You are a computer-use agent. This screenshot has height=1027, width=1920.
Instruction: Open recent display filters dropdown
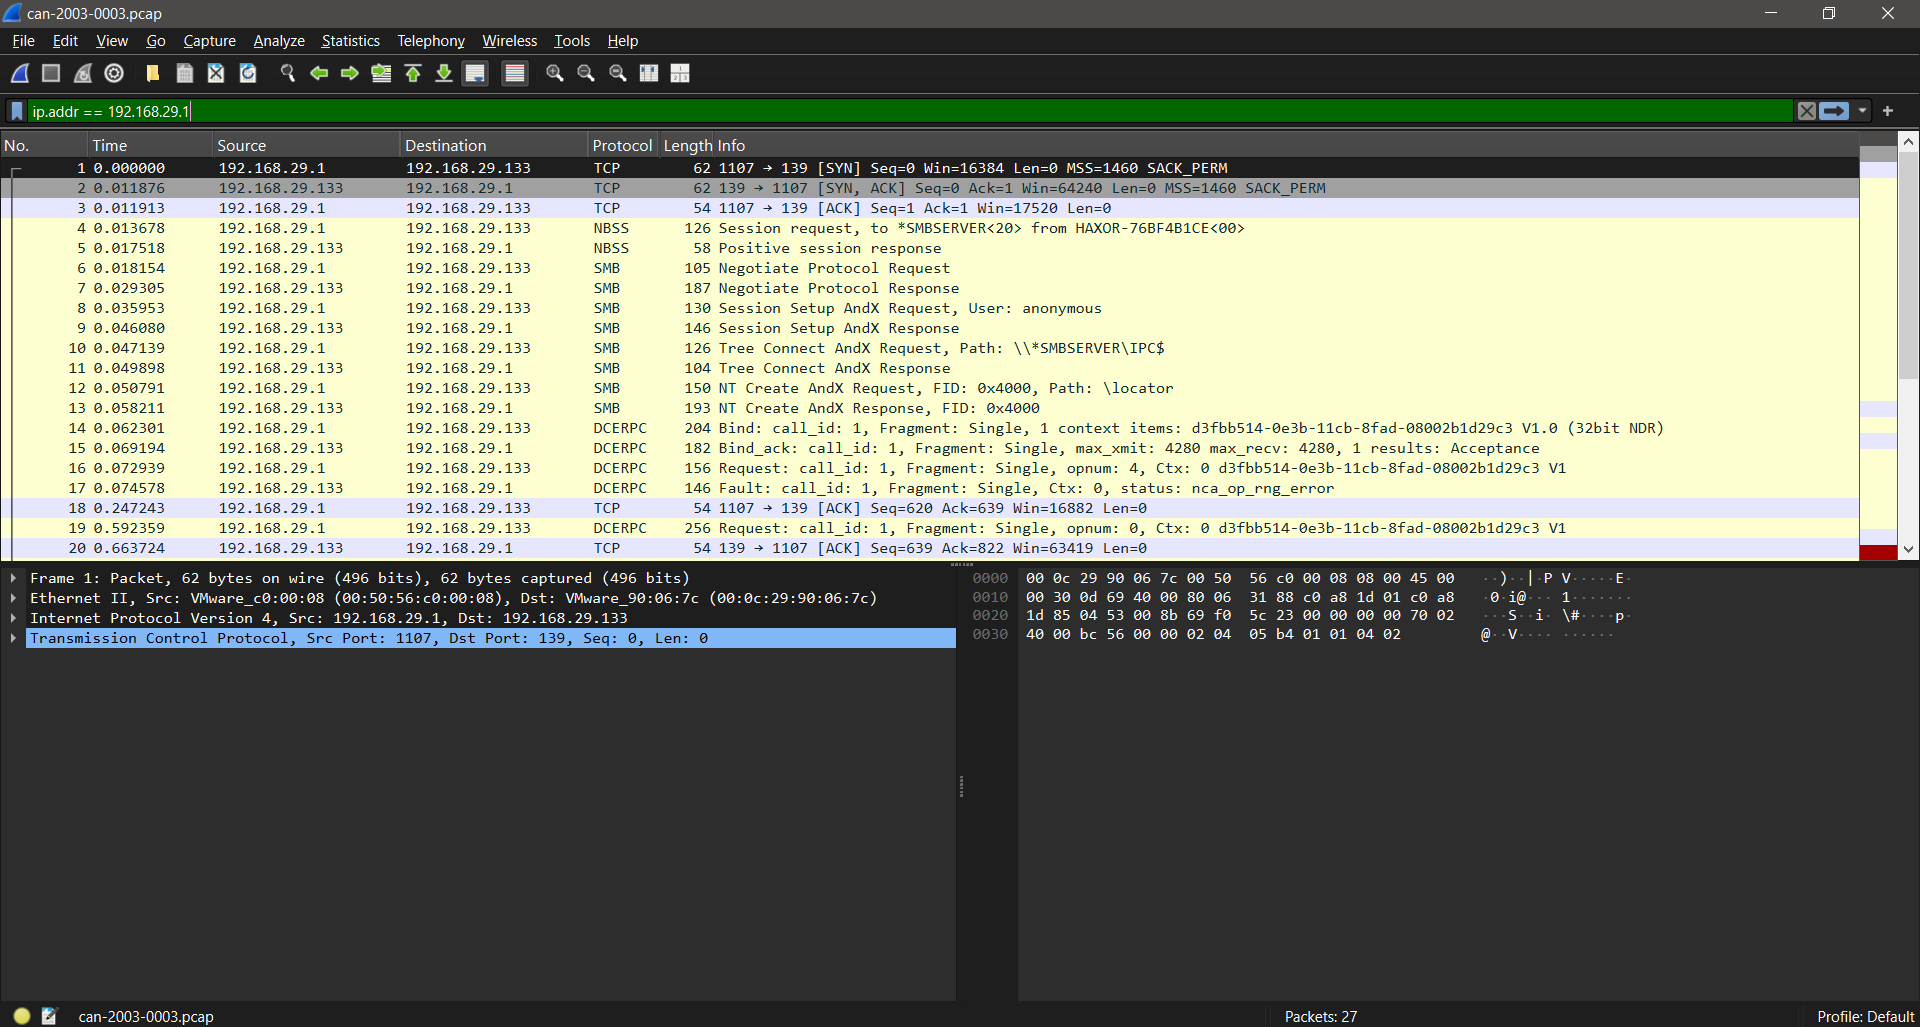(x=1863, y=111)
